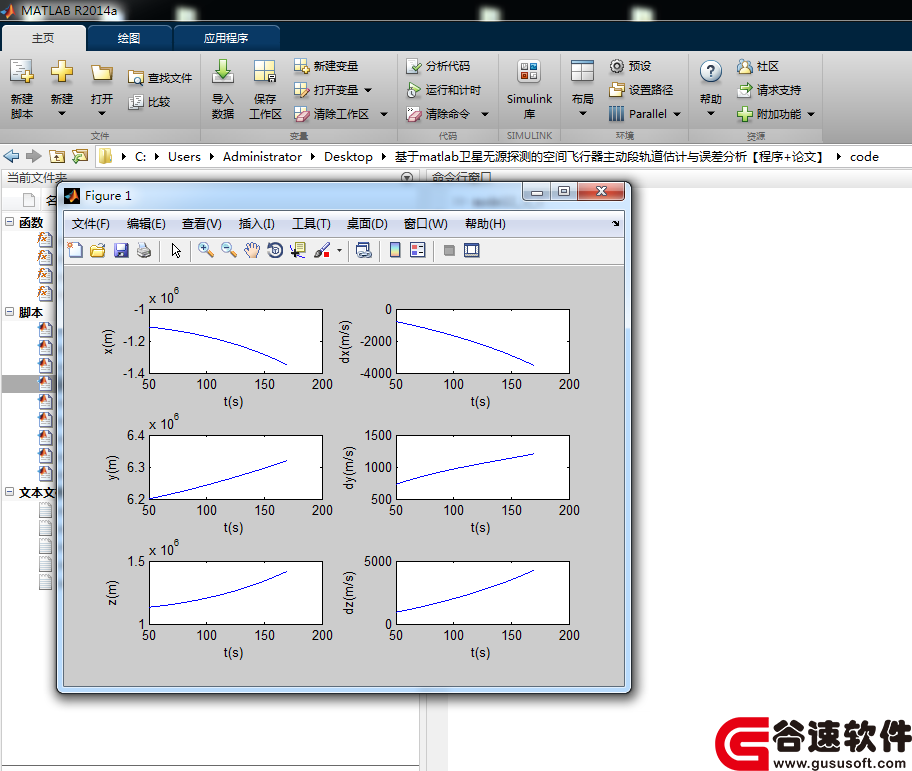912x771 pixels.
Task: Open the 插入(I) menu in Figure 1
Action: (256, 224)
